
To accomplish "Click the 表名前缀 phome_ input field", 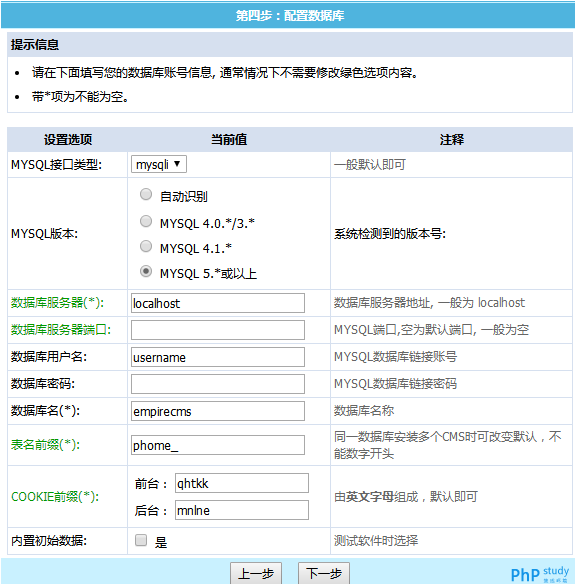I will (x=218, y=445).
